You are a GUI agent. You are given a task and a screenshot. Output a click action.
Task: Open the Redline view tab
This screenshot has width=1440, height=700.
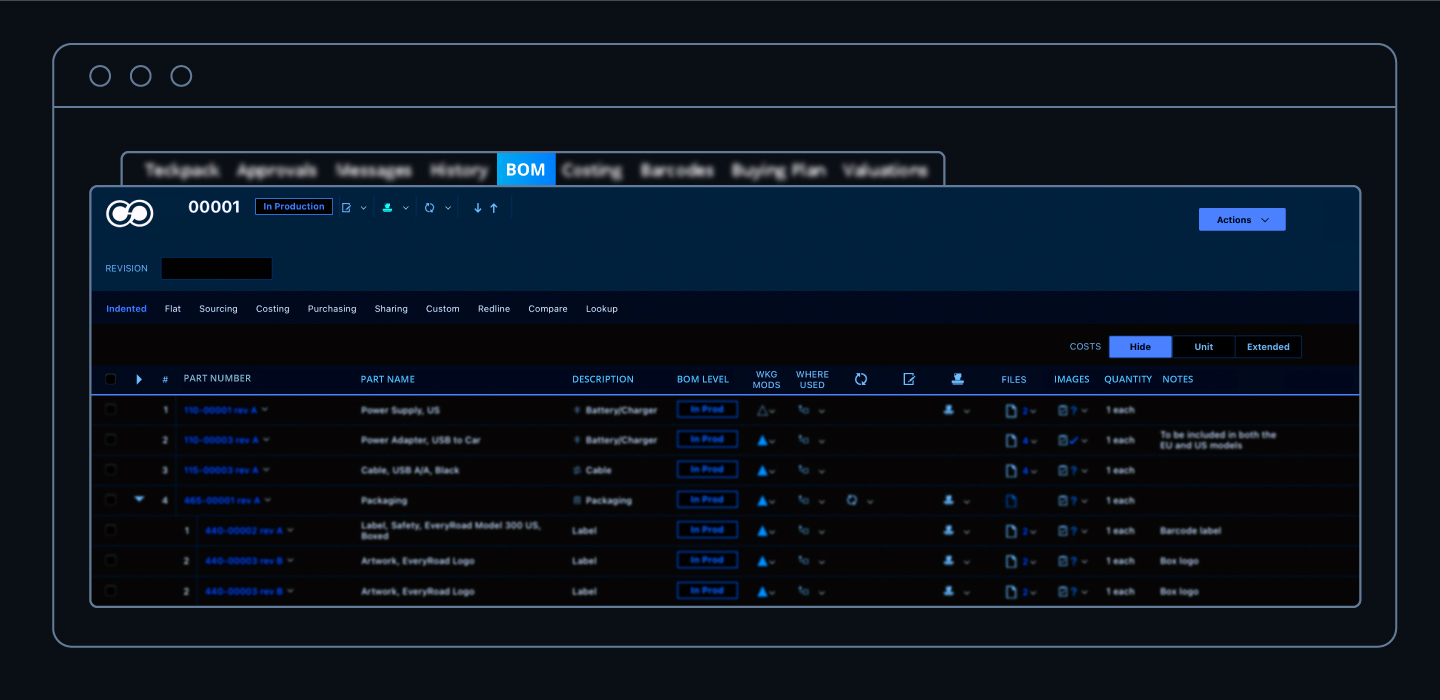pyautogui.click(x=494, y=309)
